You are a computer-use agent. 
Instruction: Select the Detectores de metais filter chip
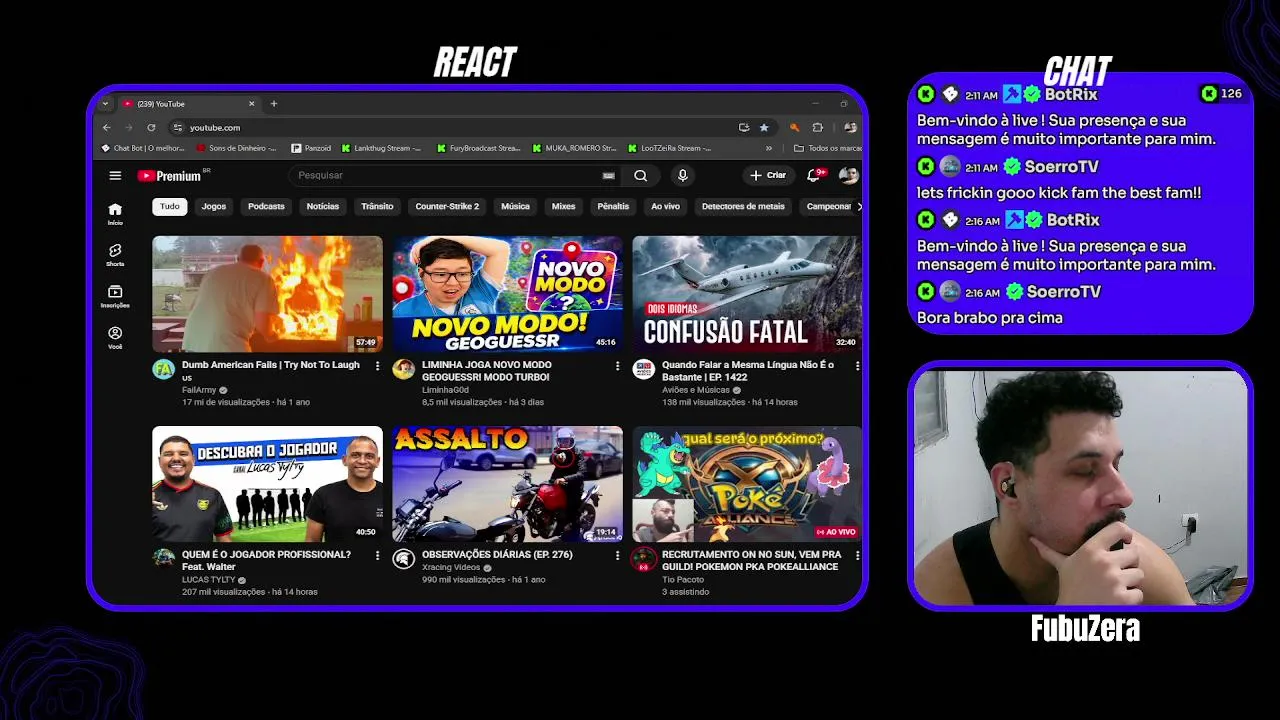tap(743, 206)
